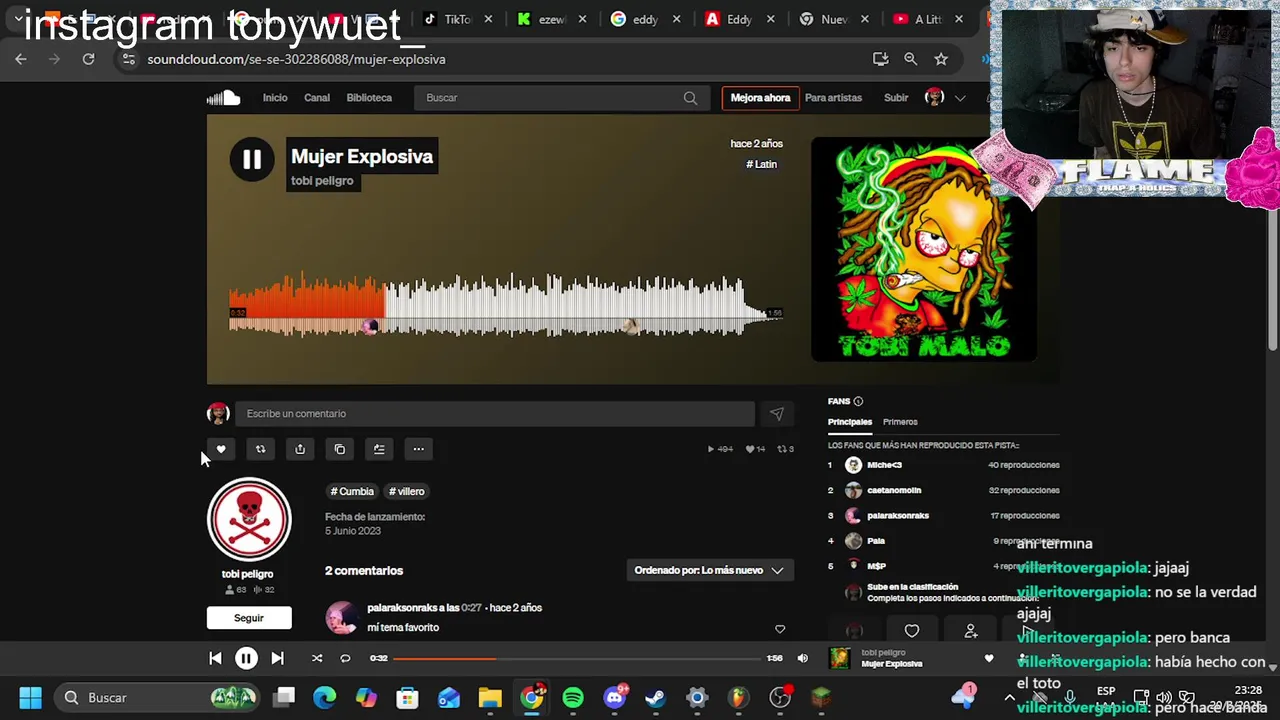1280x720 pixels.
Task: Reload the page in the browser
Action: point(88,59)
